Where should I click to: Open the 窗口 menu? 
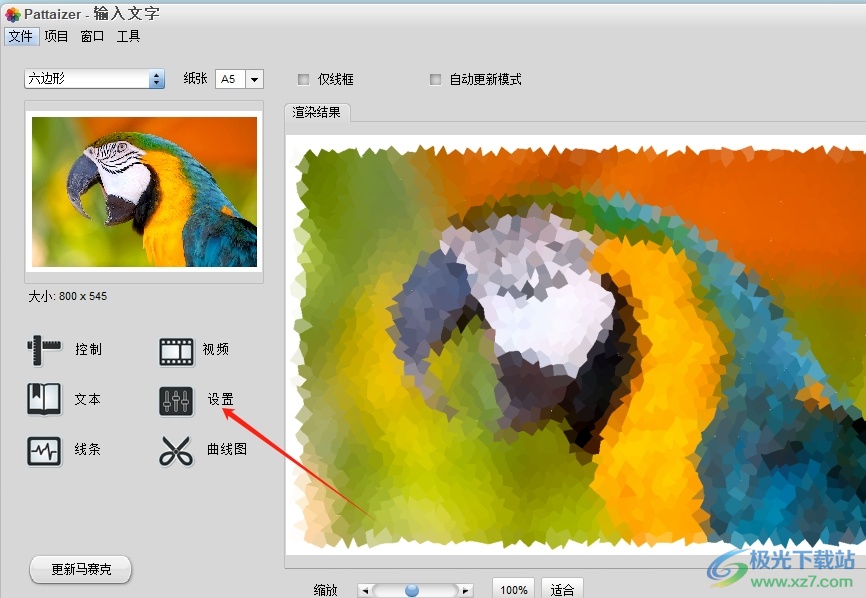[92, 36]
